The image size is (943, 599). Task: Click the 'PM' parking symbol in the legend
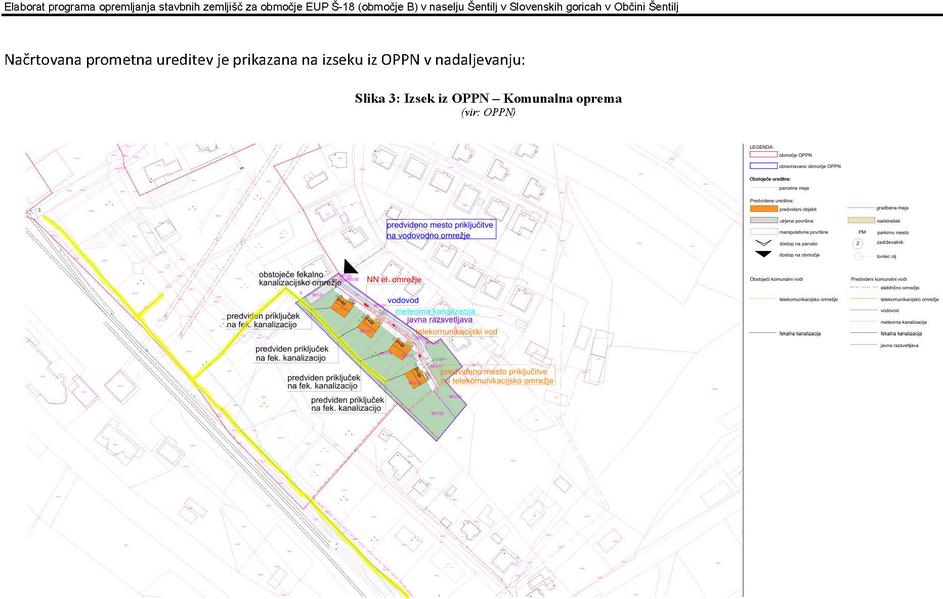(862, 232)
